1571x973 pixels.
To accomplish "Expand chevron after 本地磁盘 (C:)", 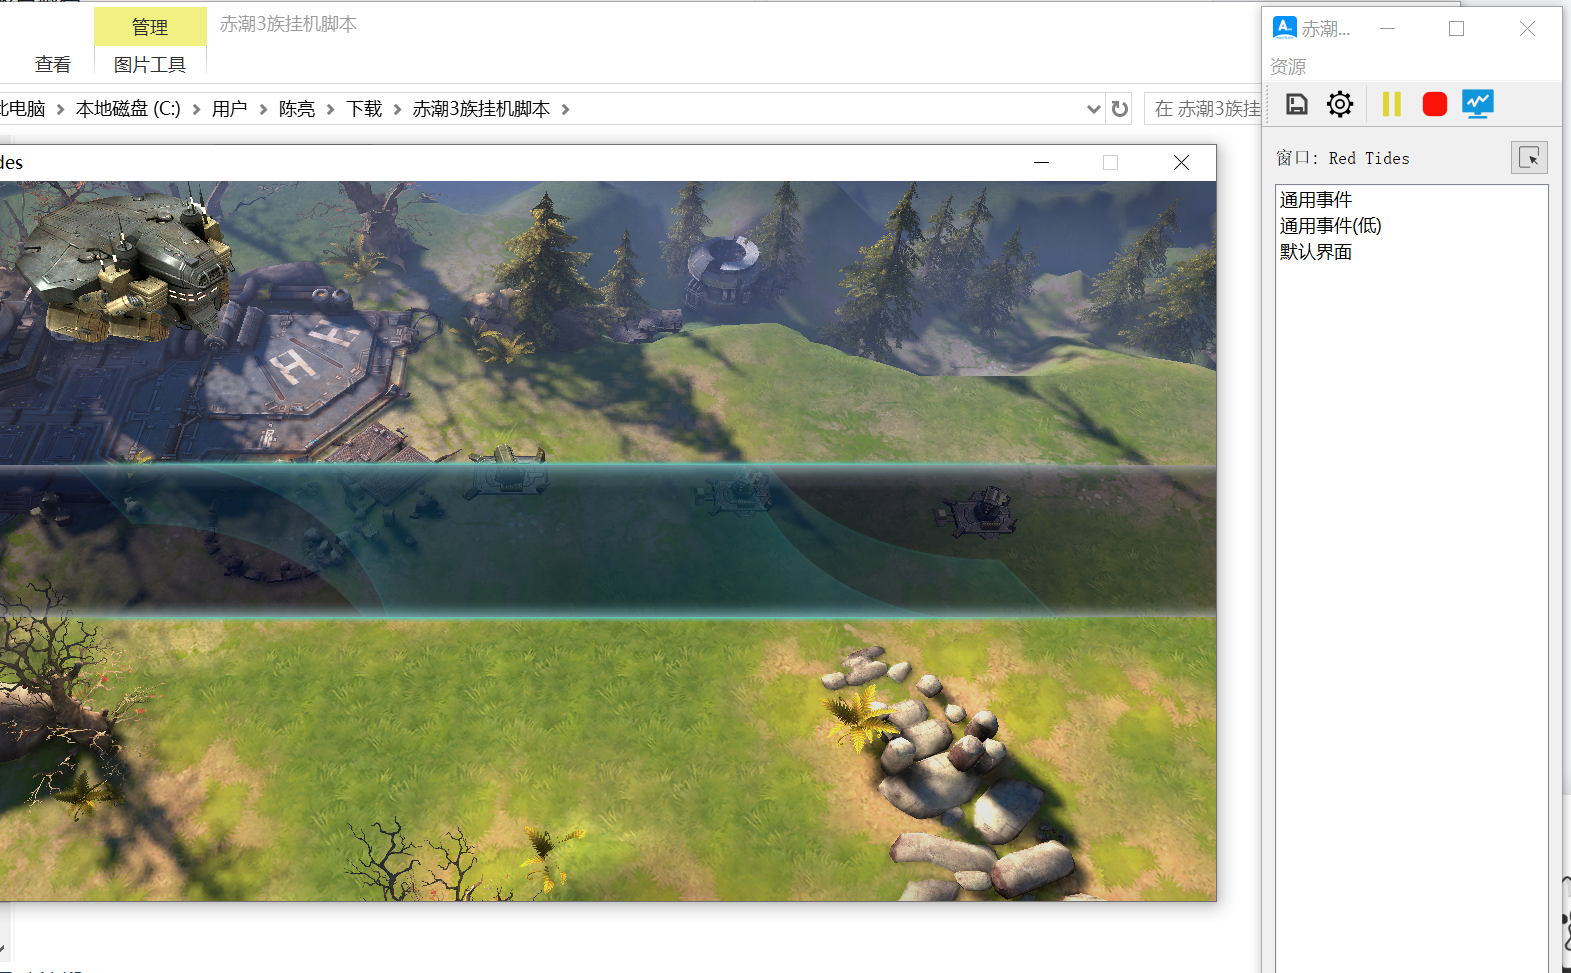I will (196, 109).
